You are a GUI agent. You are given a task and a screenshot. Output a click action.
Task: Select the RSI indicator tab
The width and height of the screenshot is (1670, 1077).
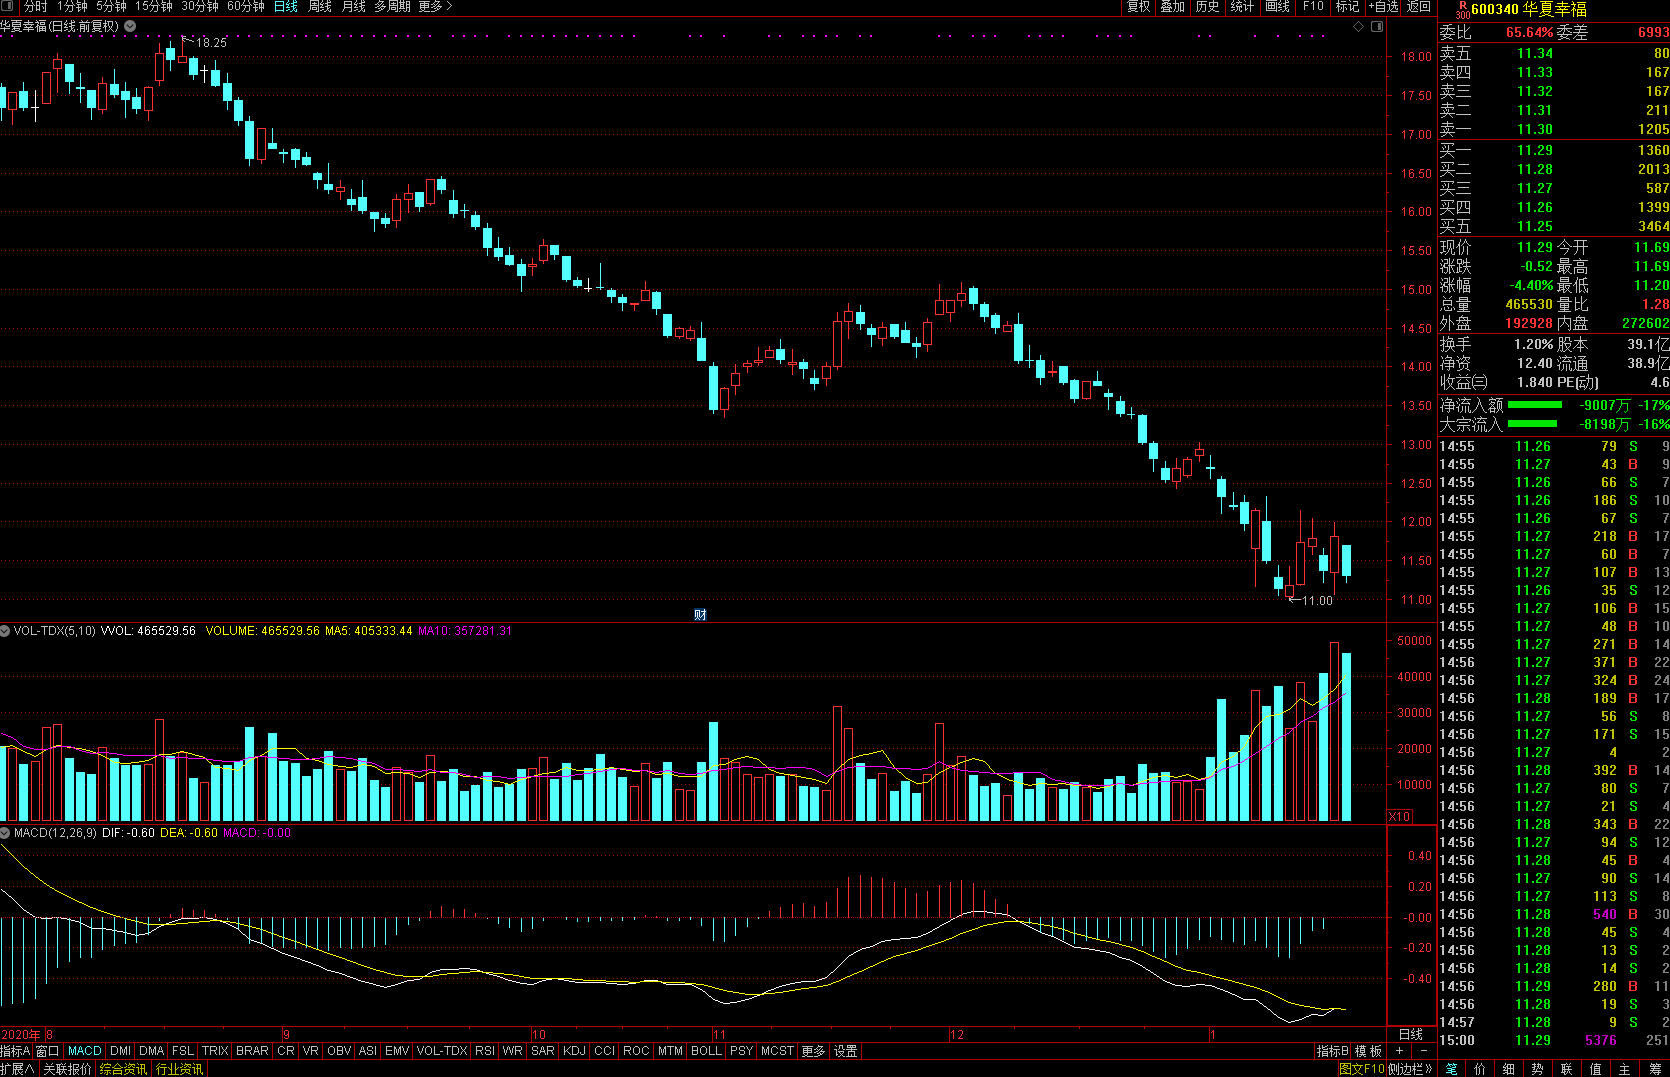(485, 1051)
